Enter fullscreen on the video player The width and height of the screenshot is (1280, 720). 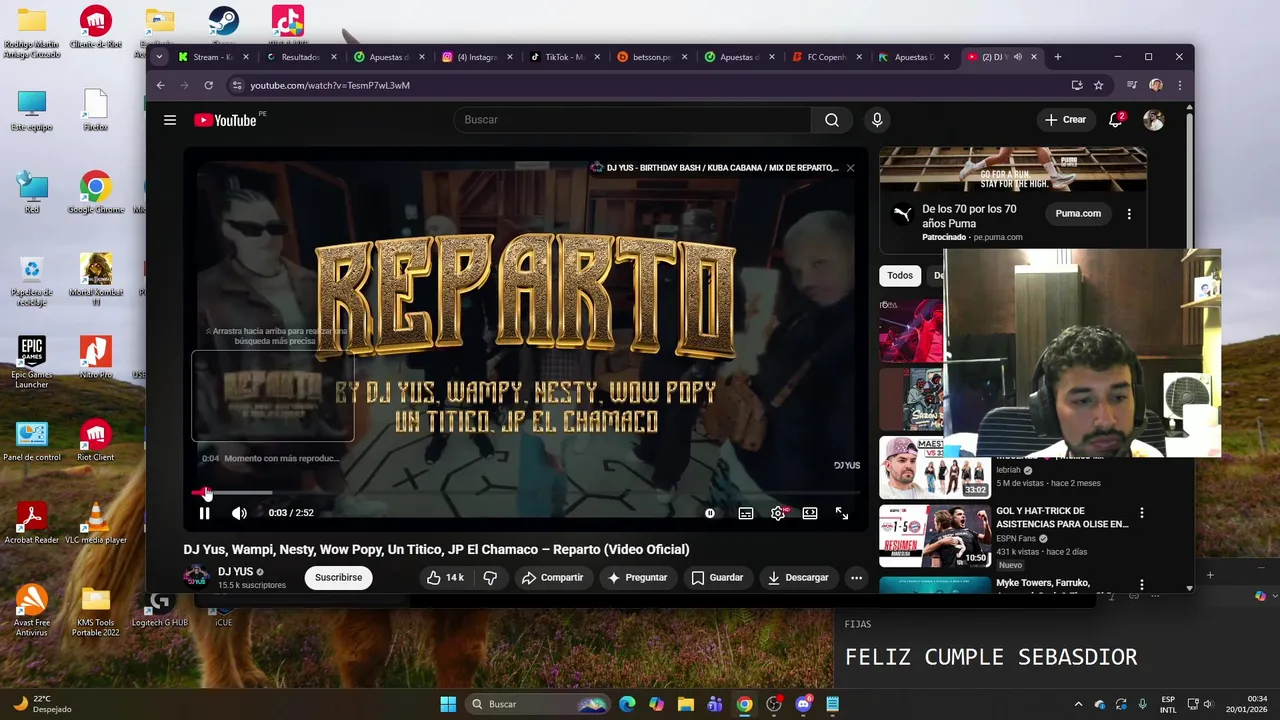(x=842, y=513)
